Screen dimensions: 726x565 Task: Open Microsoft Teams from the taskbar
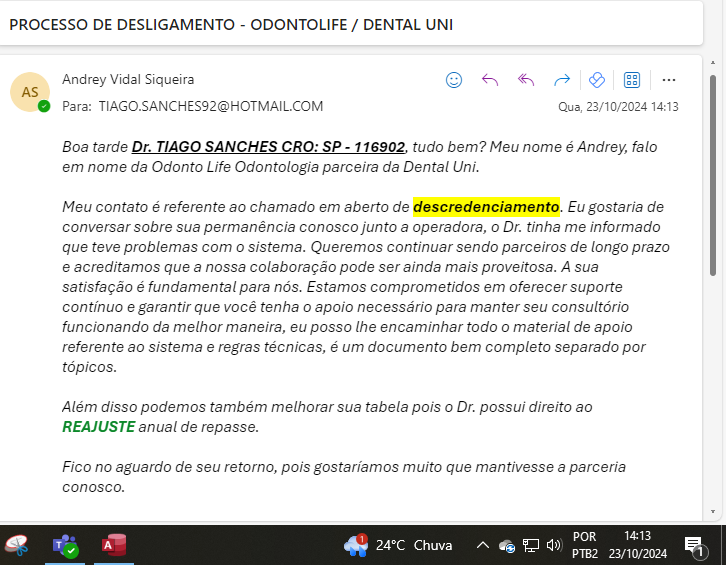[x=65, y=545]
